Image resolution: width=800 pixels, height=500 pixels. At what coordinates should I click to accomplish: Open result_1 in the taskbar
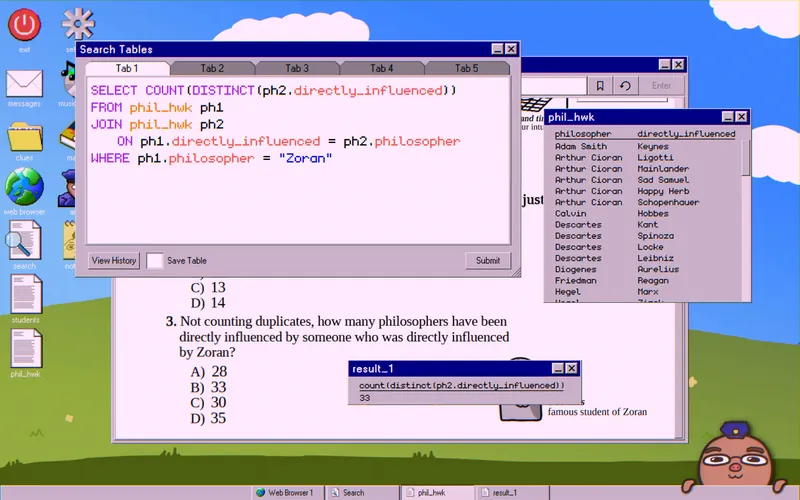[512, 492]
